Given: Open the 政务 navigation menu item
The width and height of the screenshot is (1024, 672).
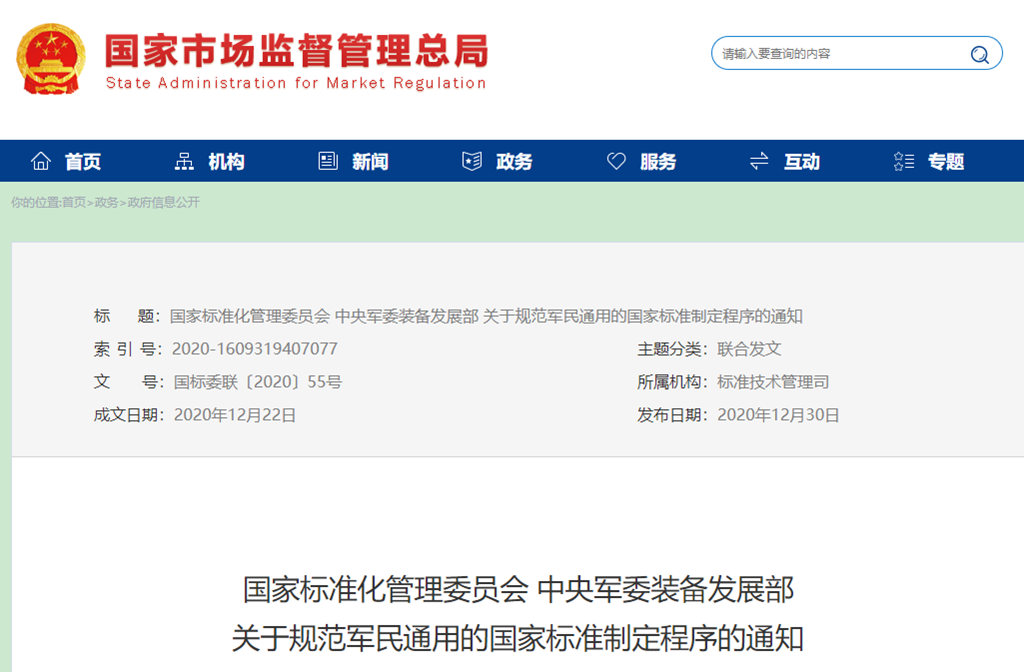Looking at the screenshot, I should coord(514,161).
